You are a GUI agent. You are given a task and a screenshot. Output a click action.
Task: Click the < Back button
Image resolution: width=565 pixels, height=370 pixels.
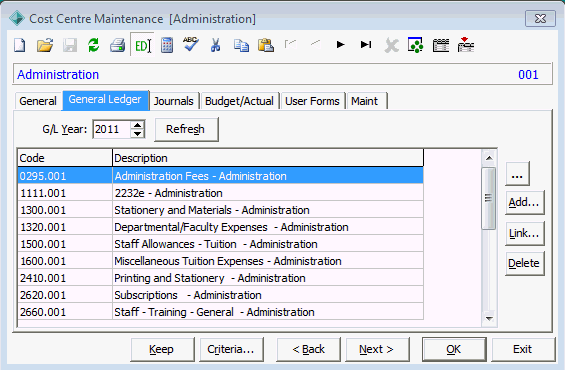point(308,349)
